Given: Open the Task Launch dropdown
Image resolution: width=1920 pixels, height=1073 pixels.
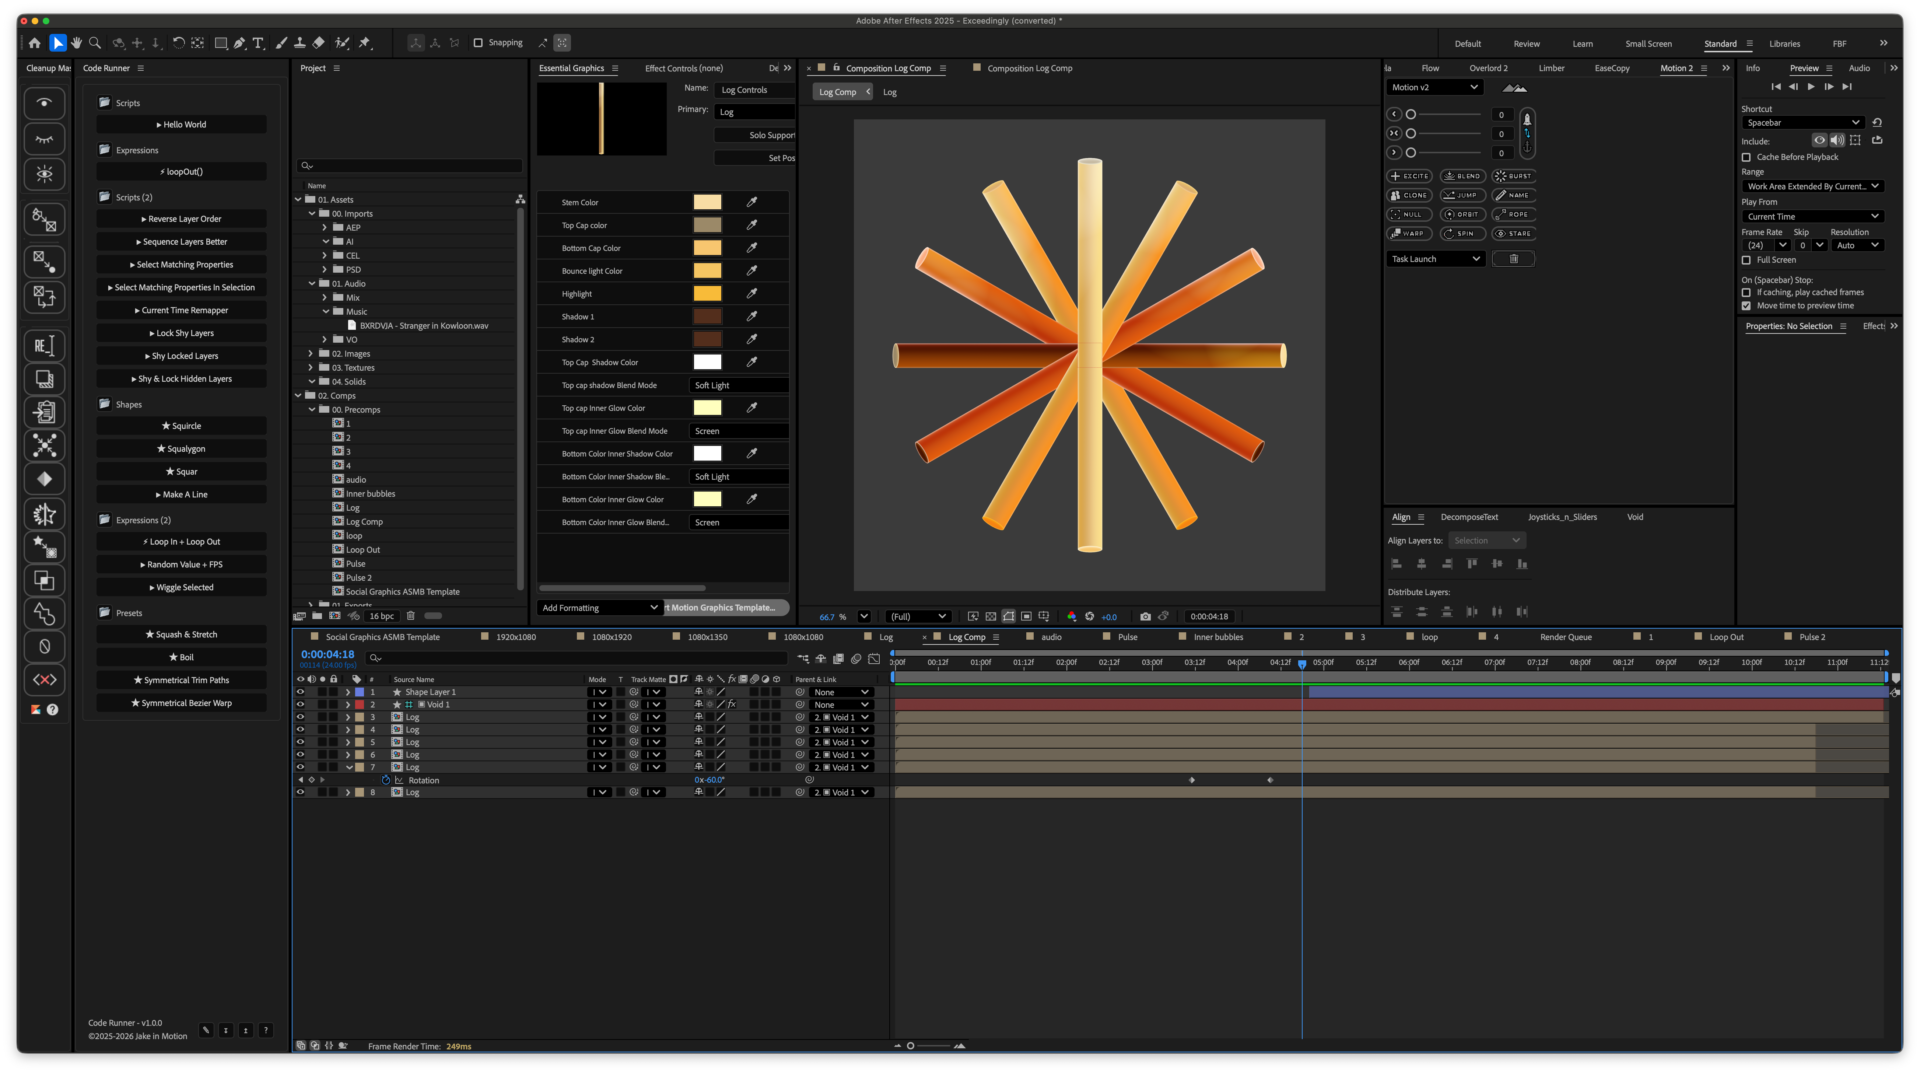Looking at the screenshot, I should pos(1435,259).
